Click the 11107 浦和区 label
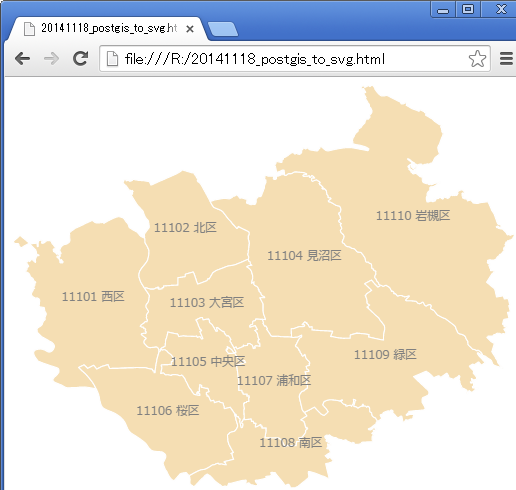 274,380
